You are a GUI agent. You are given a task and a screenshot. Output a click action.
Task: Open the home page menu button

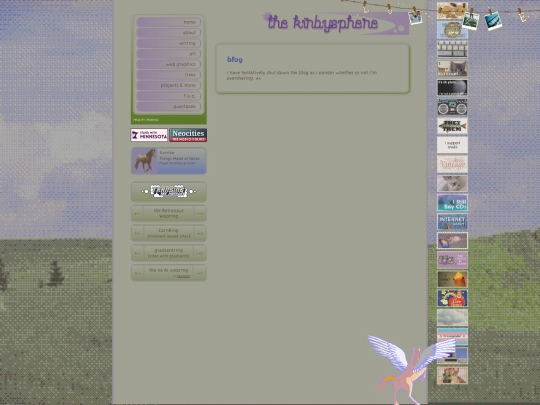169,22
